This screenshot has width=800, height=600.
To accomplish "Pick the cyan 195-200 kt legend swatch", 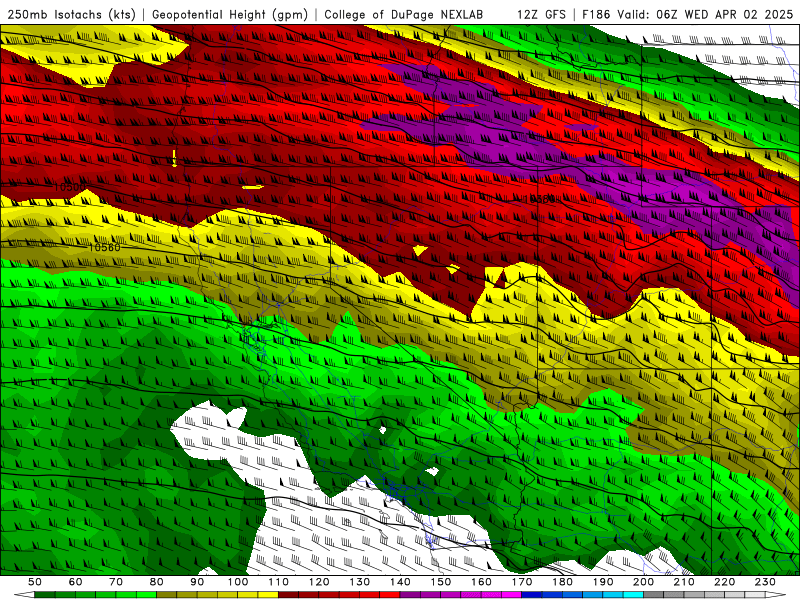I will click(633, 595).
